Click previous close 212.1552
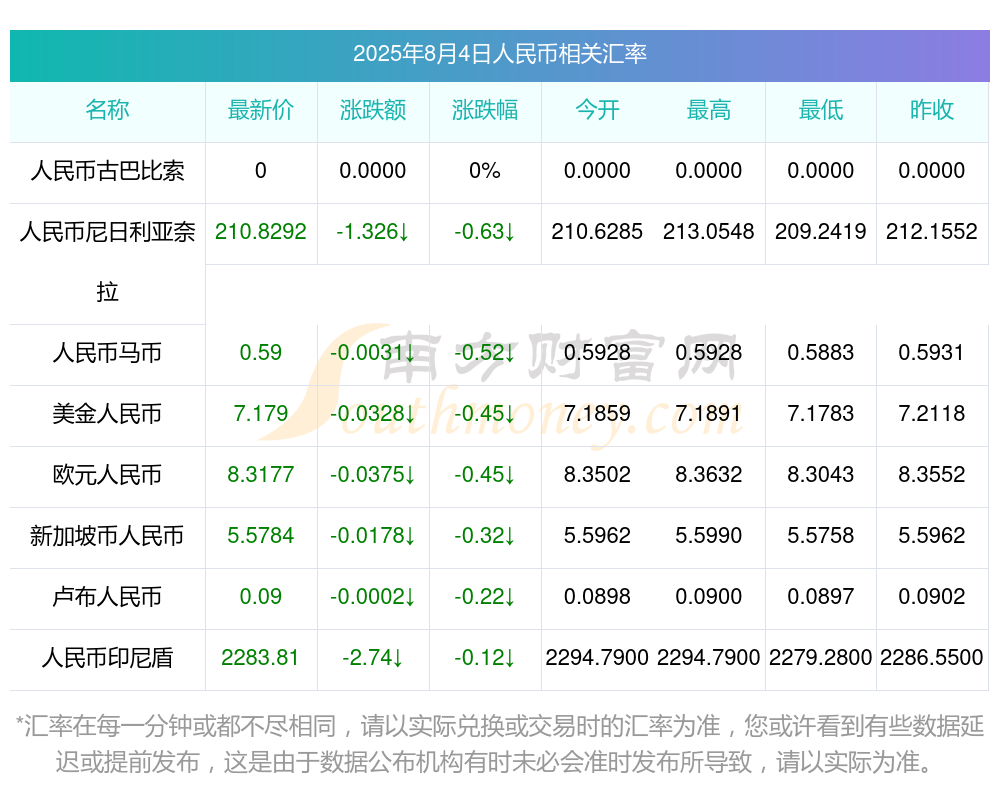The image size is (1000, 793). [932, 232]
